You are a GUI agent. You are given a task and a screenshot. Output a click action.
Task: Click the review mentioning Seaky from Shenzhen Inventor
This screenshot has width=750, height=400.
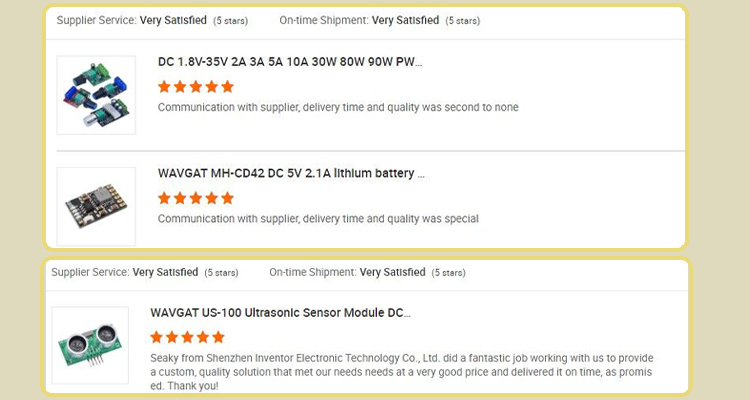coord(400,371)
